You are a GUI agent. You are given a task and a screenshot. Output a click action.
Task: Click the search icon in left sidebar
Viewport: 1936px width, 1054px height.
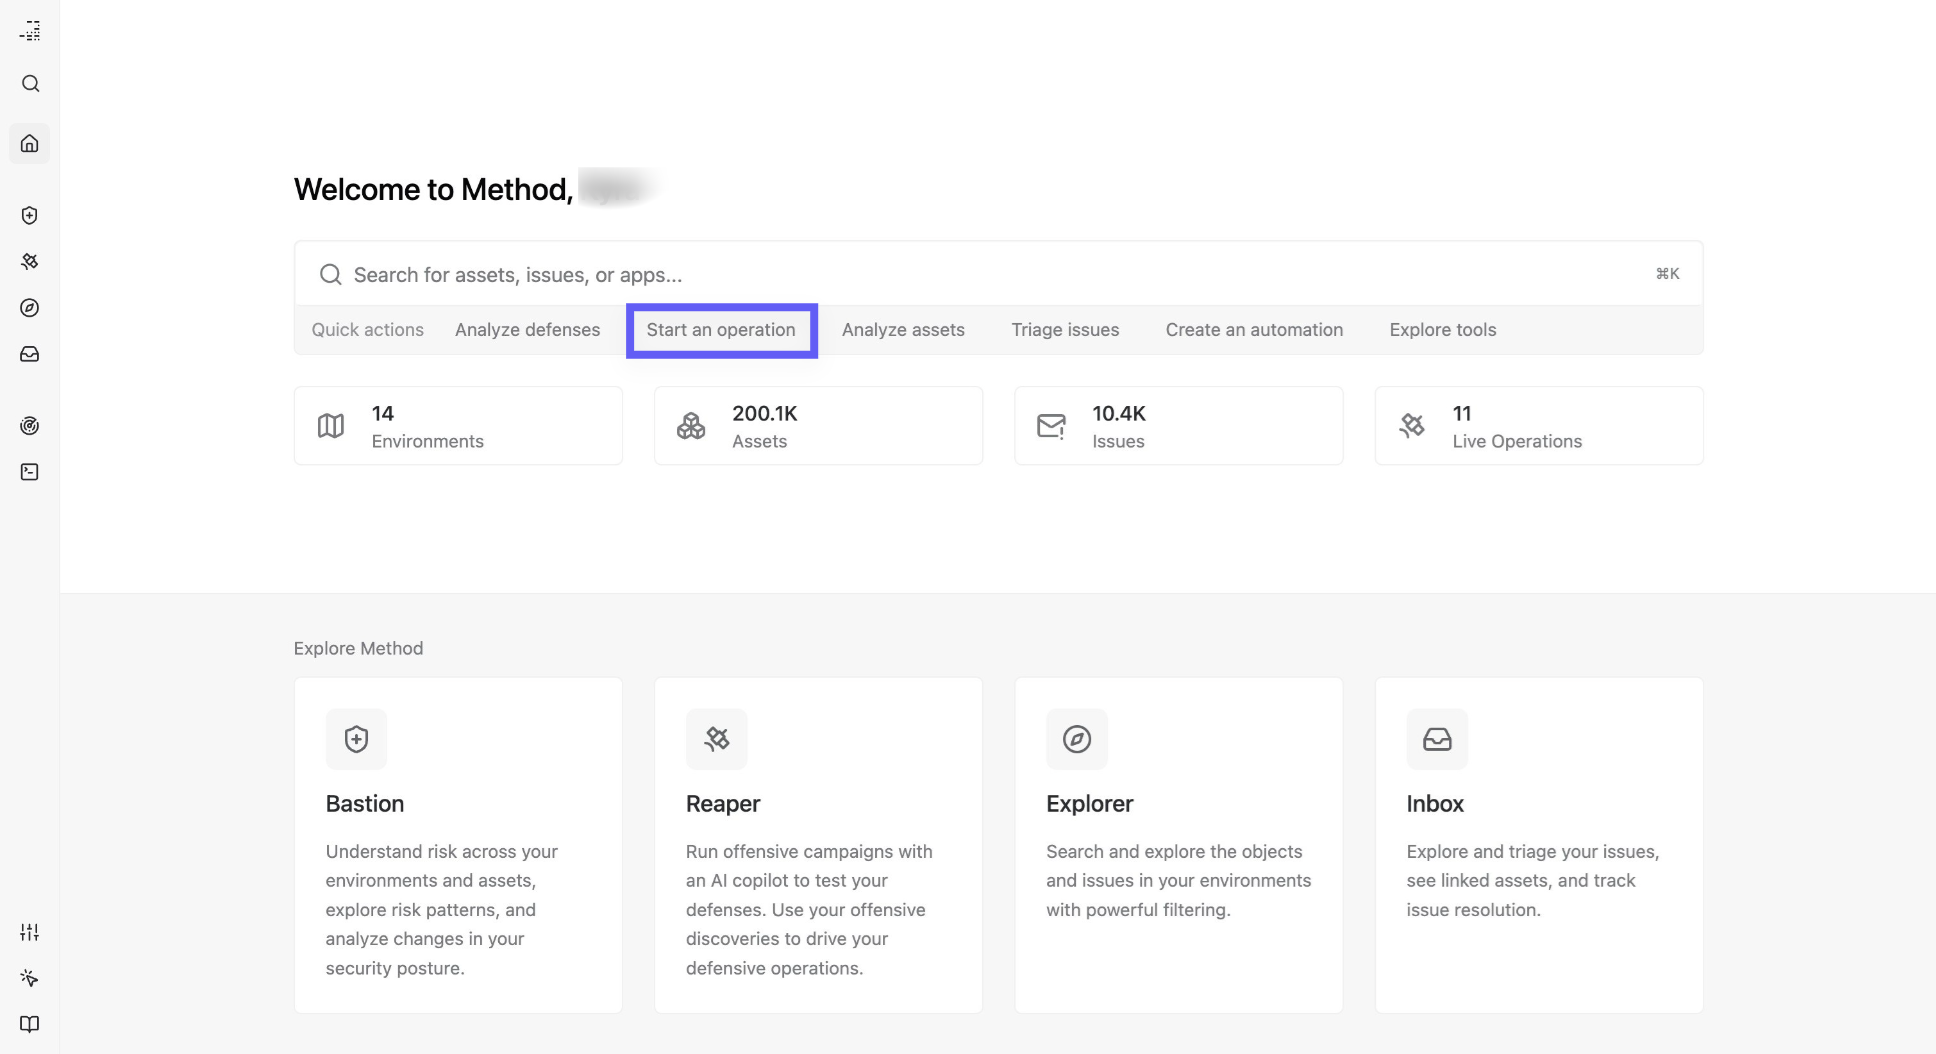tap(30, 84)
